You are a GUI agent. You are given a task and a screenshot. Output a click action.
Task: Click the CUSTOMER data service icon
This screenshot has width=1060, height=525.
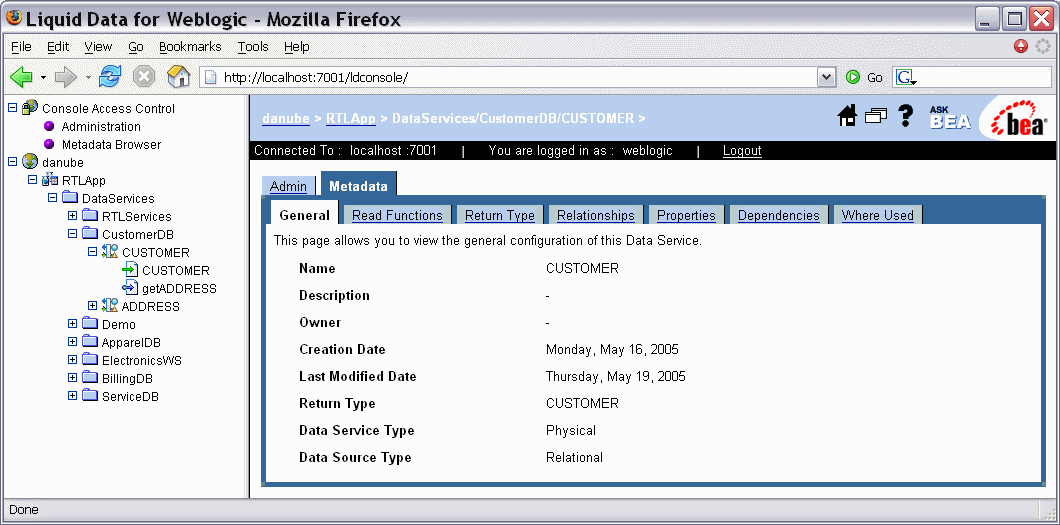[x=110, y=252]
